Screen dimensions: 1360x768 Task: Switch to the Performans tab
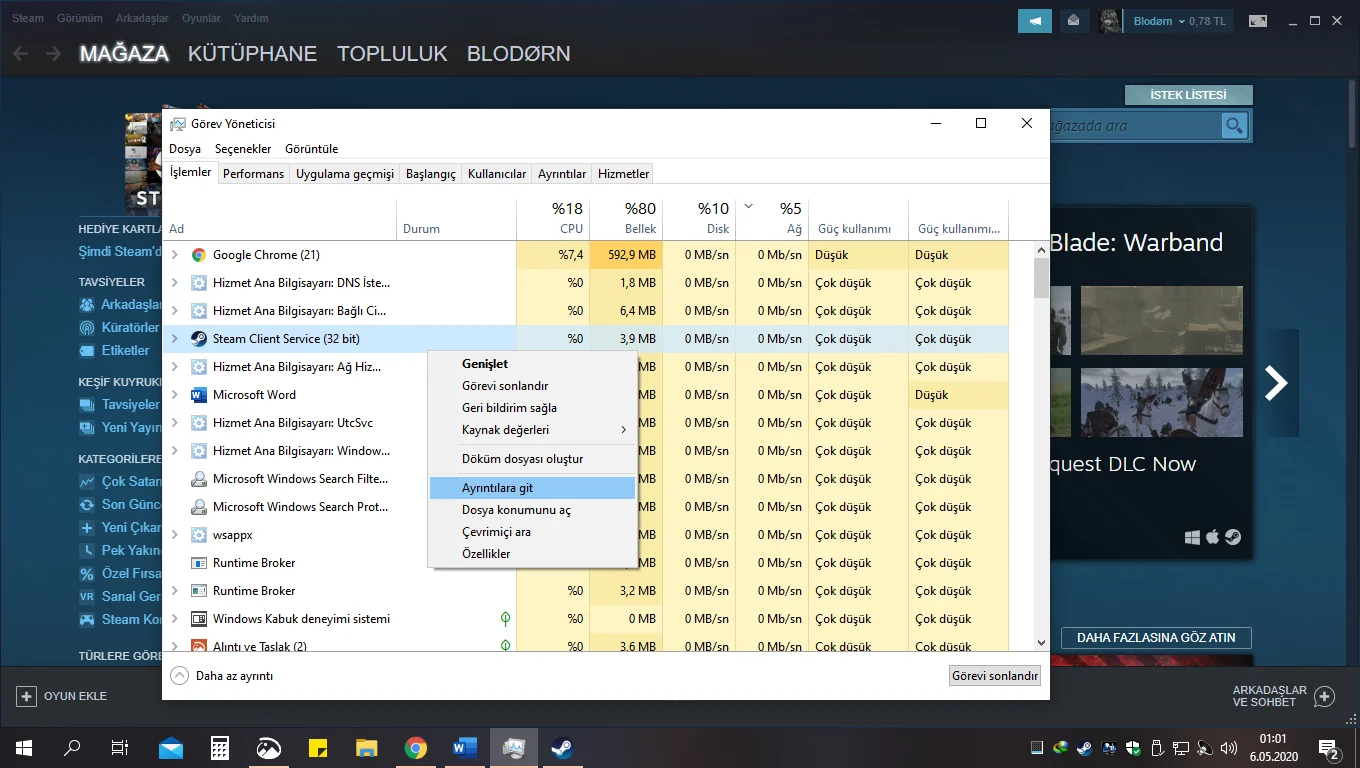tap(253, 174)
